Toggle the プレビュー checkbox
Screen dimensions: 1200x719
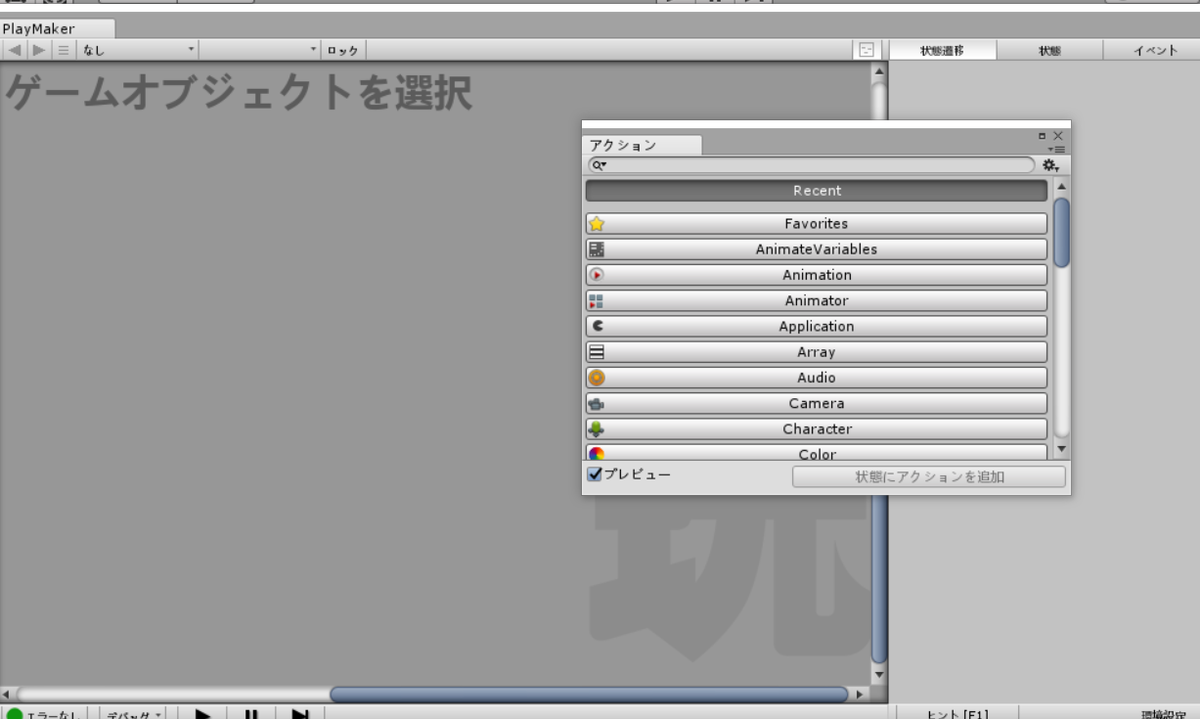[x=595, y=474]
